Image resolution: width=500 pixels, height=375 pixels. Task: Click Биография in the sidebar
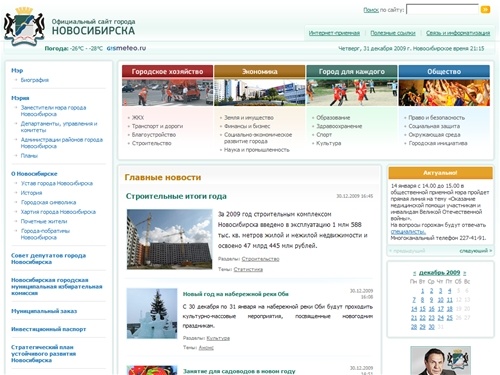tap(35, 80)
